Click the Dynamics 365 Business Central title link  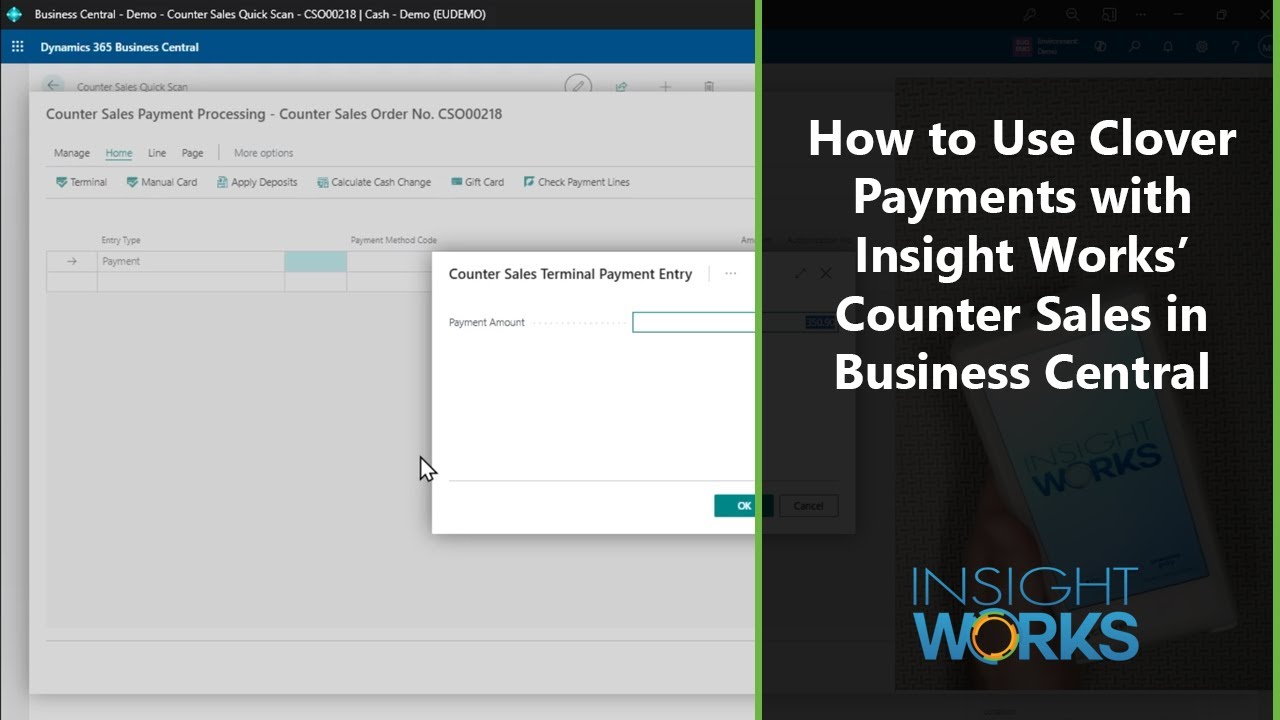coord(119,47)
